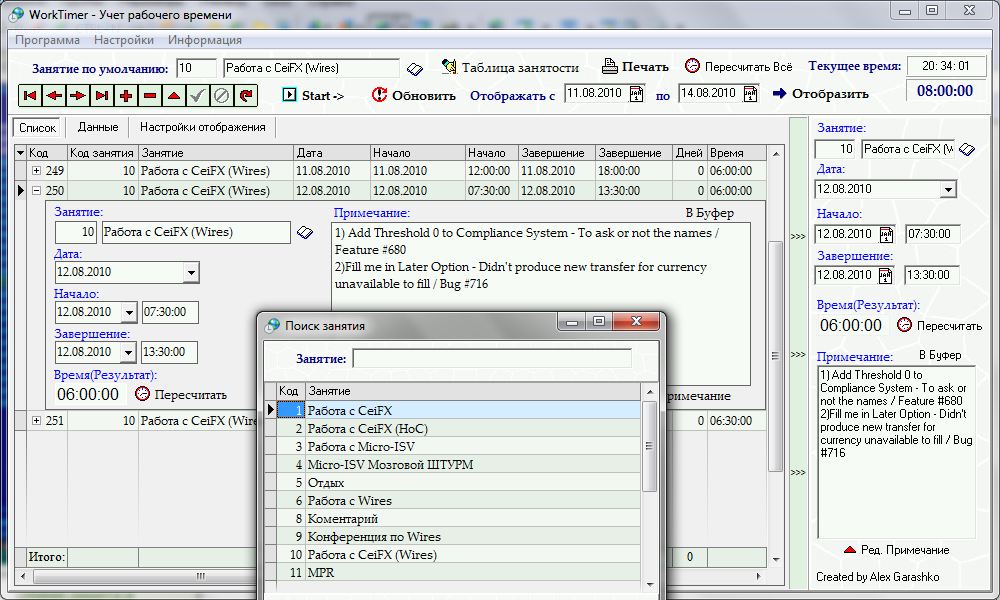Open the Настройки menu
This screenshot has height=600, width=1000.
click(x=124, y=40)
